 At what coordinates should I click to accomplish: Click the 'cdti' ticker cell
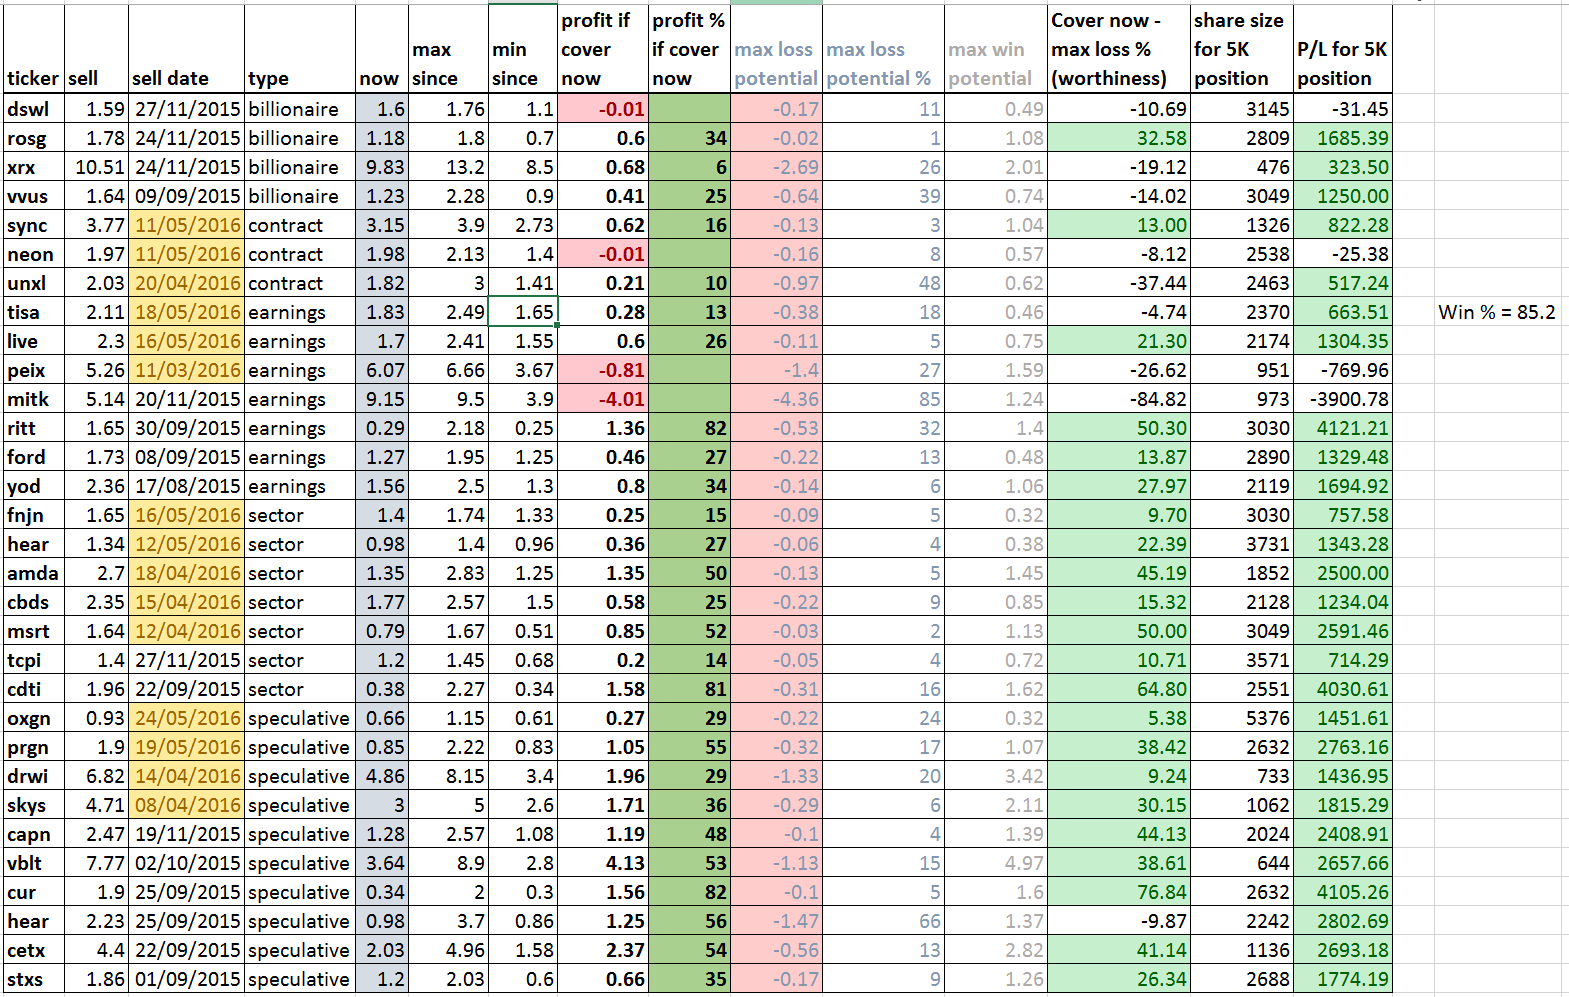pyautogui.click(x=34, y=689)
